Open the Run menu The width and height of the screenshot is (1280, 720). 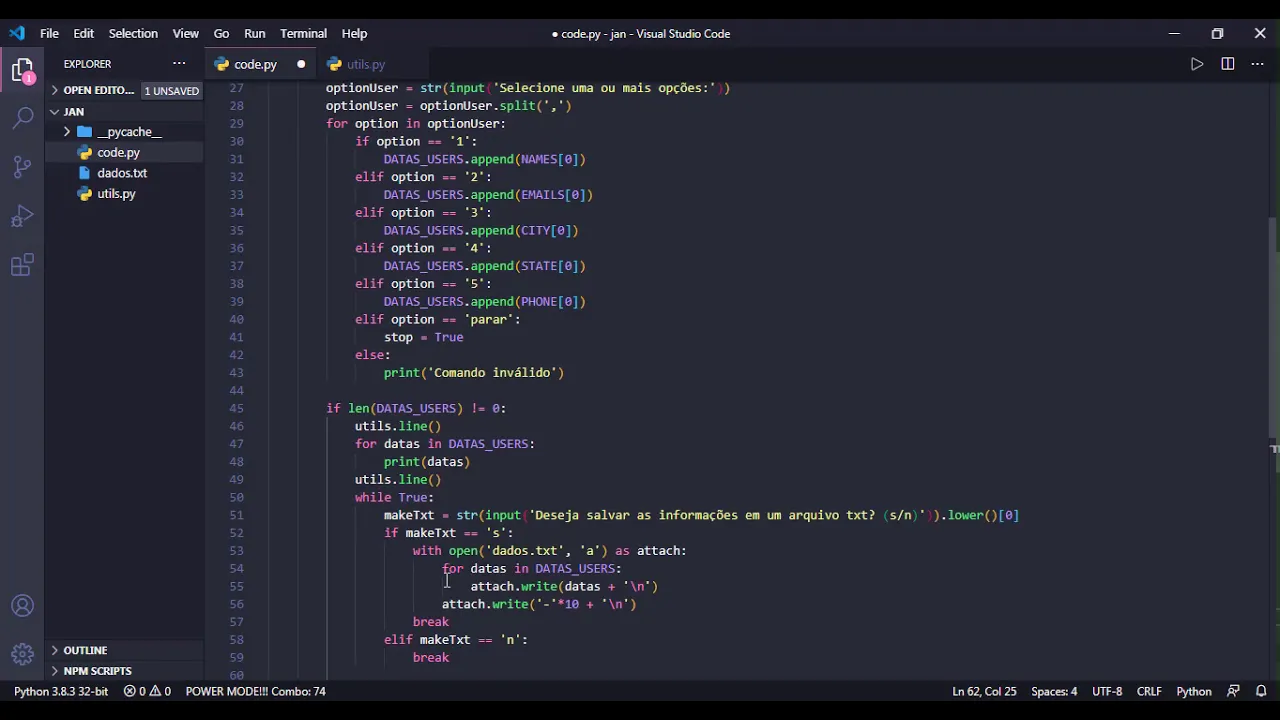pyautogui.click(x=255, y=33)
